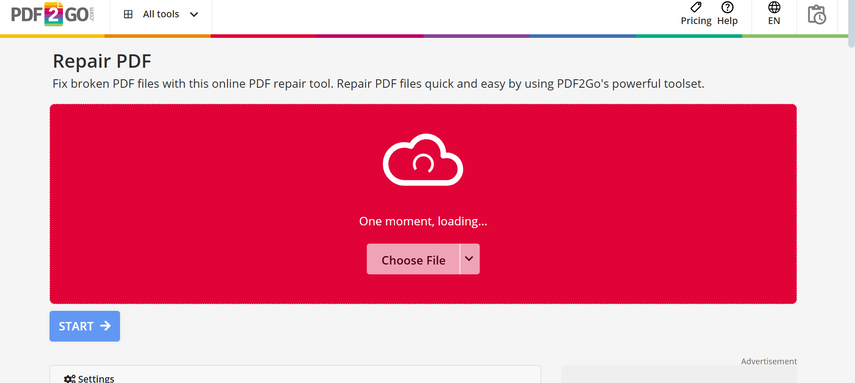Click the Settings gears icon
The image size is (855, 383).
(x=69, y=379)
